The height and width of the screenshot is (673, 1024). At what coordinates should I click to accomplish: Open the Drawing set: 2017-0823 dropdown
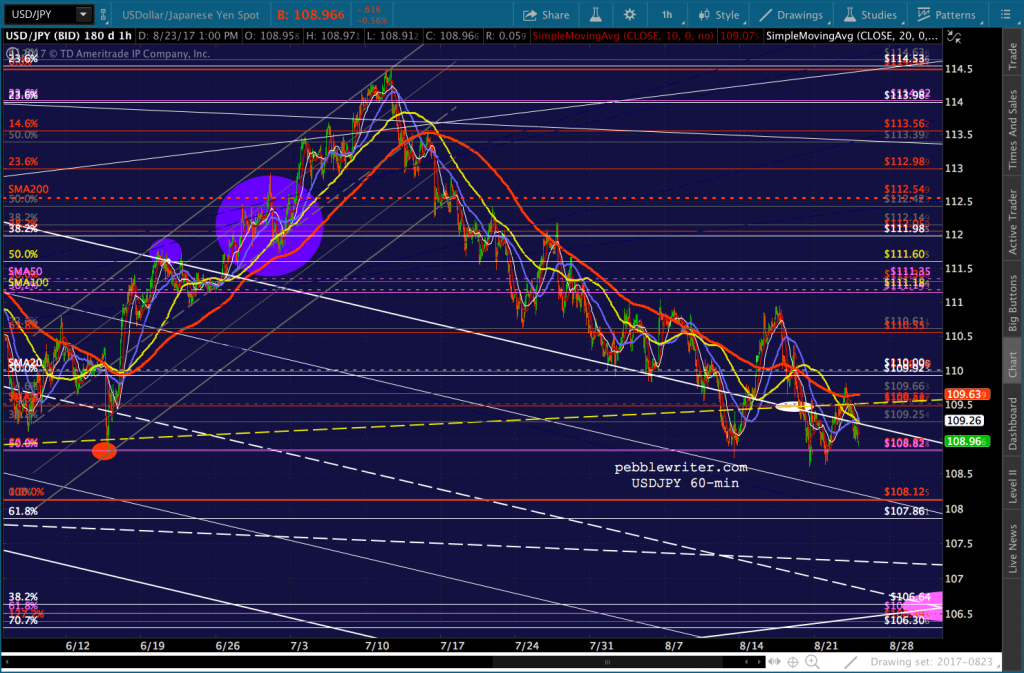pos(933,662)
